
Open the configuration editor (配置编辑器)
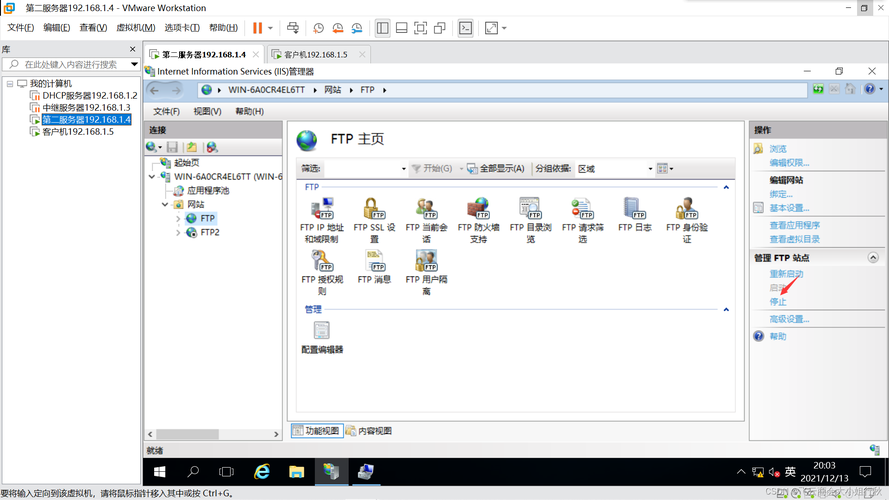tap(321, 337)
